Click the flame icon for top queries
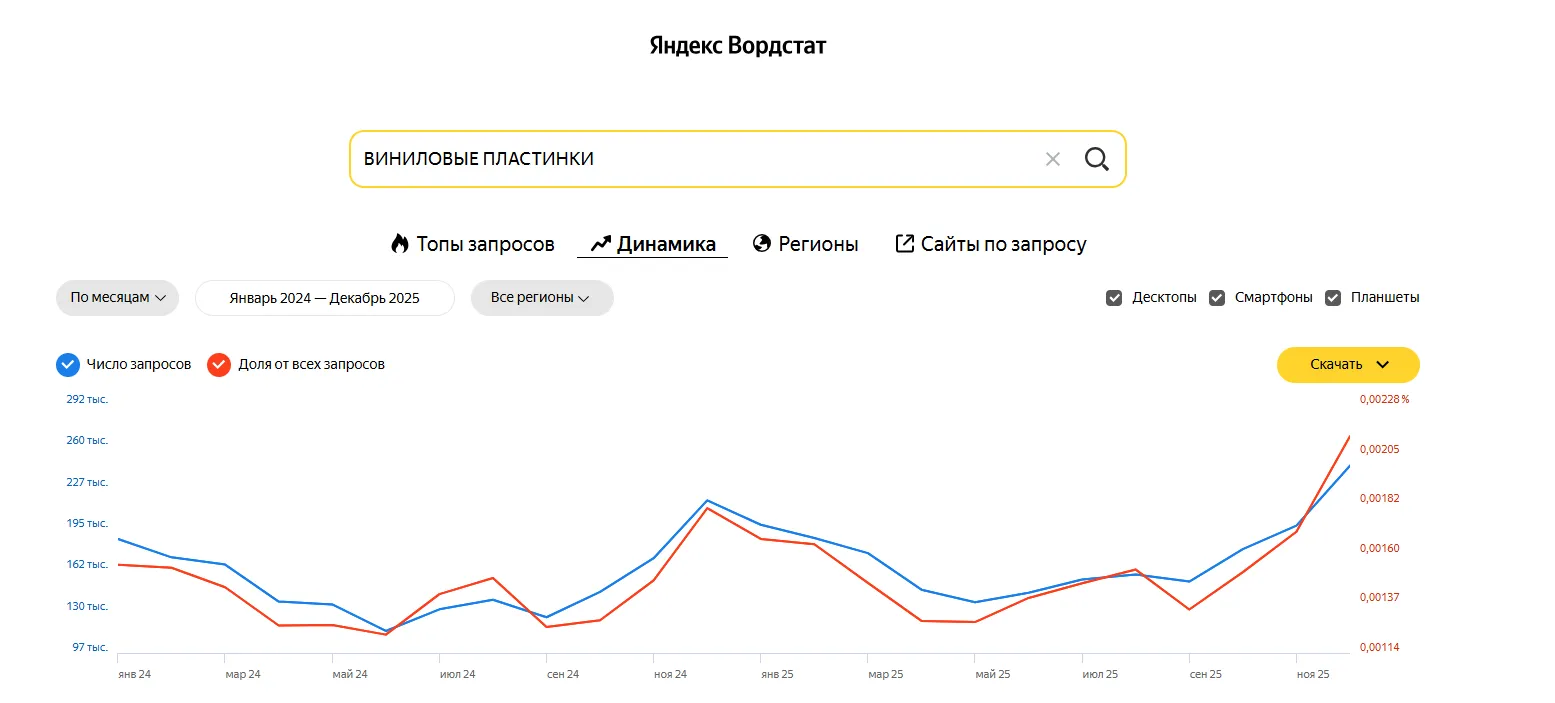 coord(400,243)
